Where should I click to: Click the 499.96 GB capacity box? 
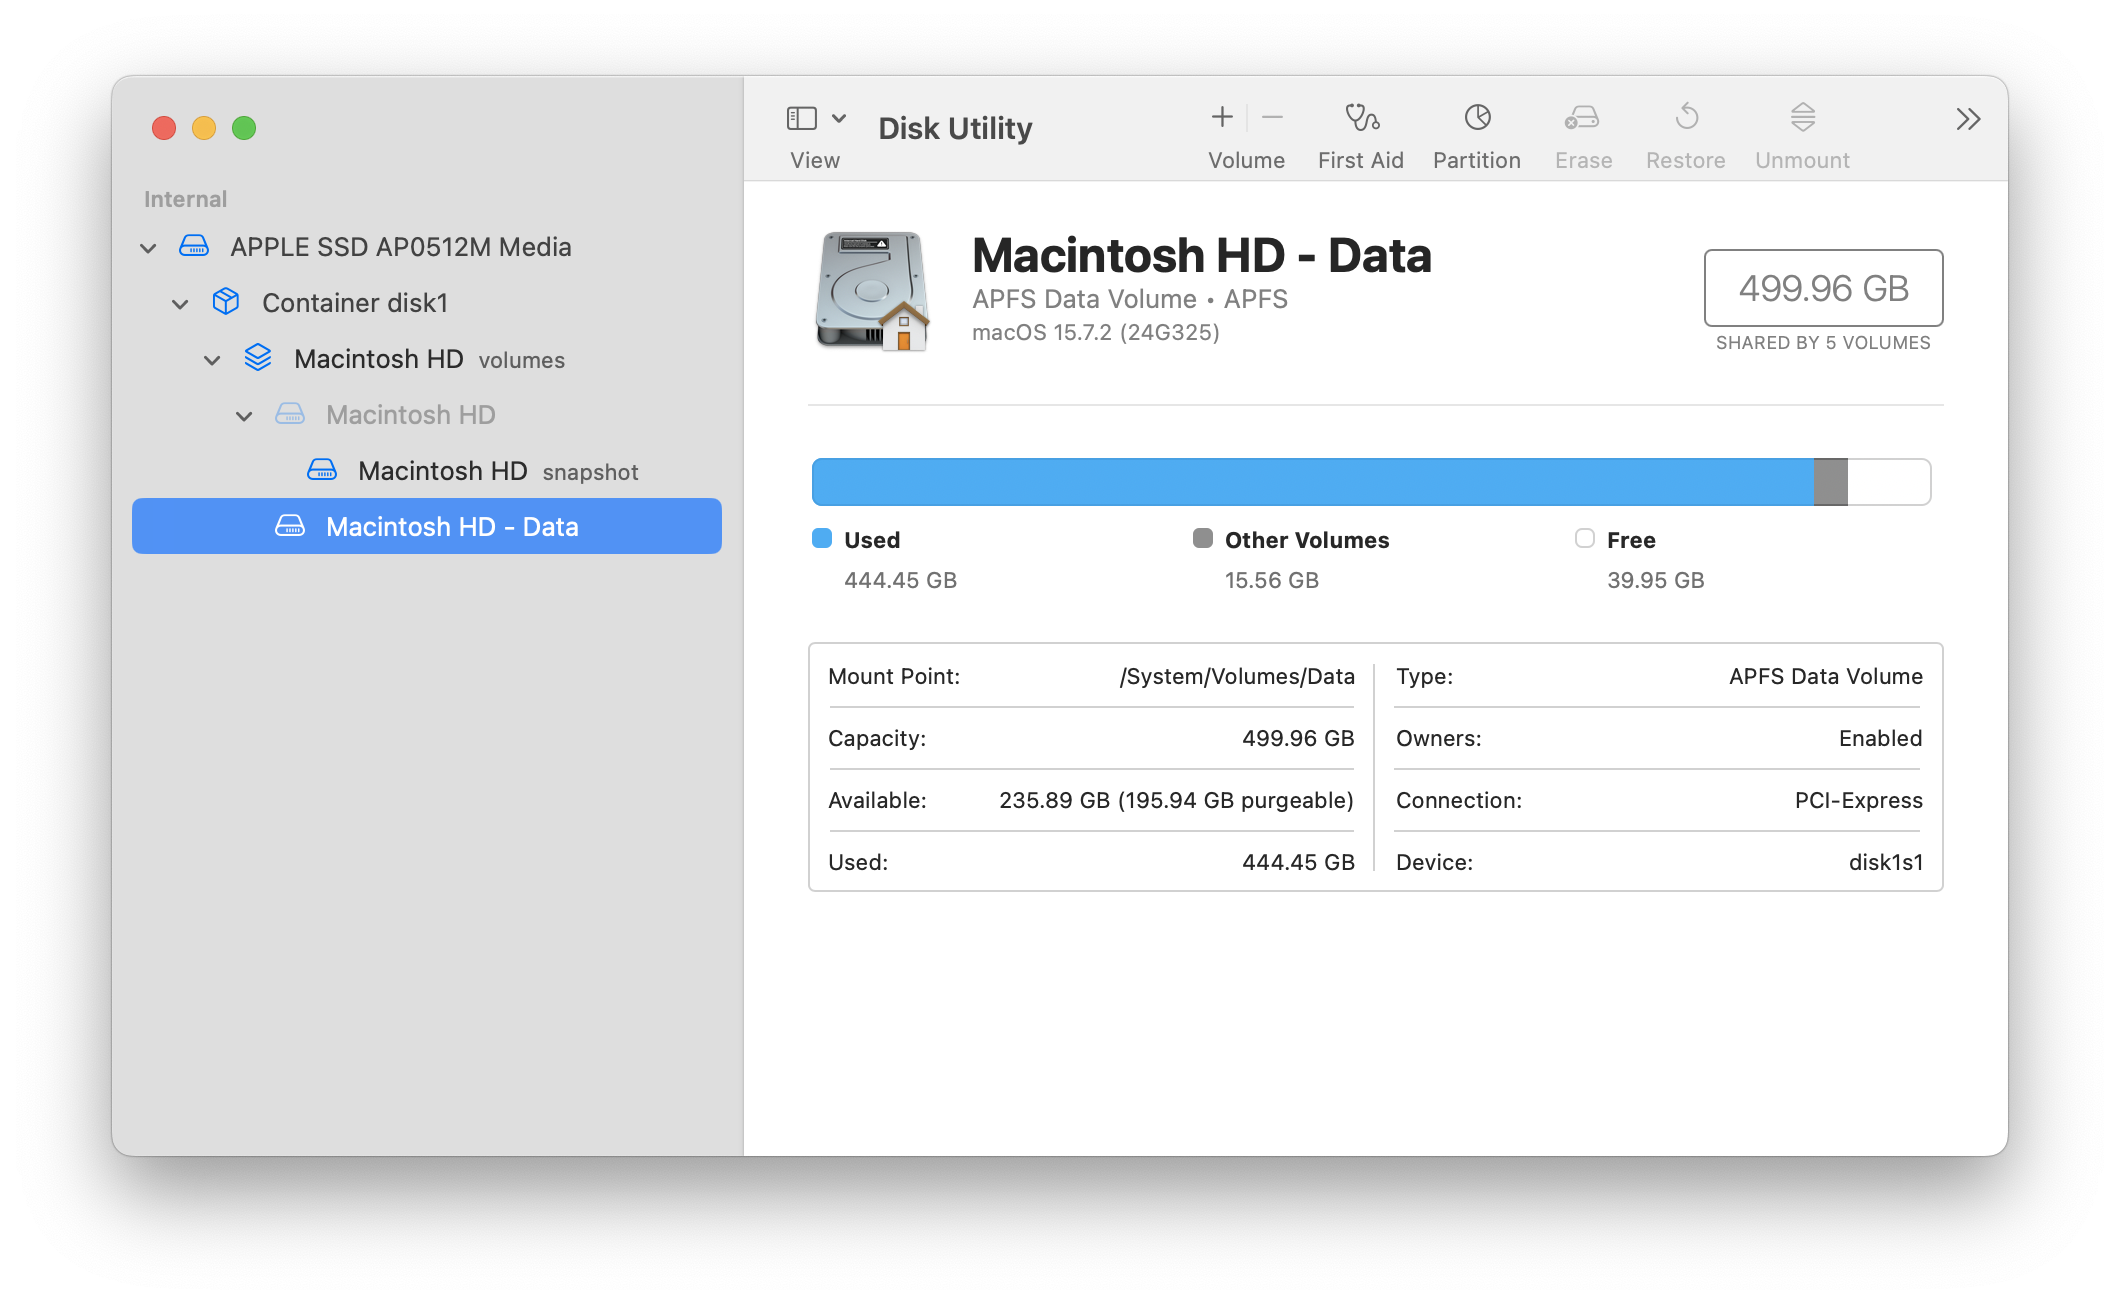pyautogui.click(x=1823, y=288)
